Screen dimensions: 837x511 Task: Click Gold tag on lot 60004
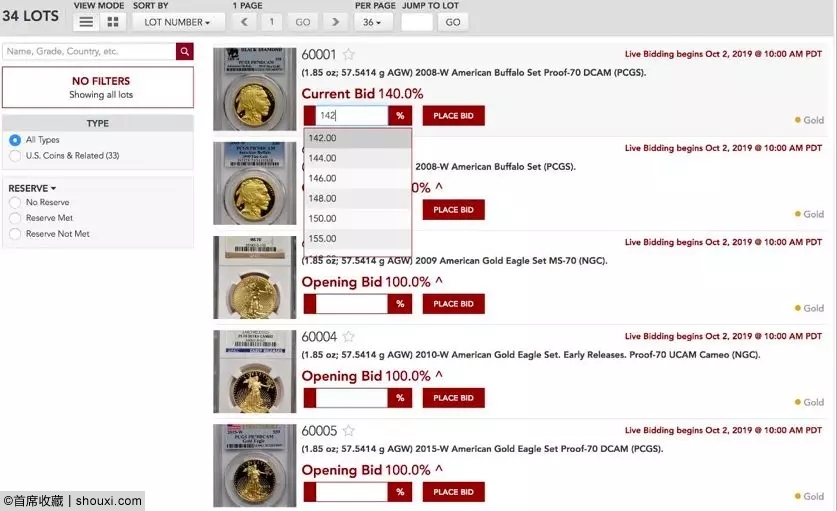[x=809, y=402]
